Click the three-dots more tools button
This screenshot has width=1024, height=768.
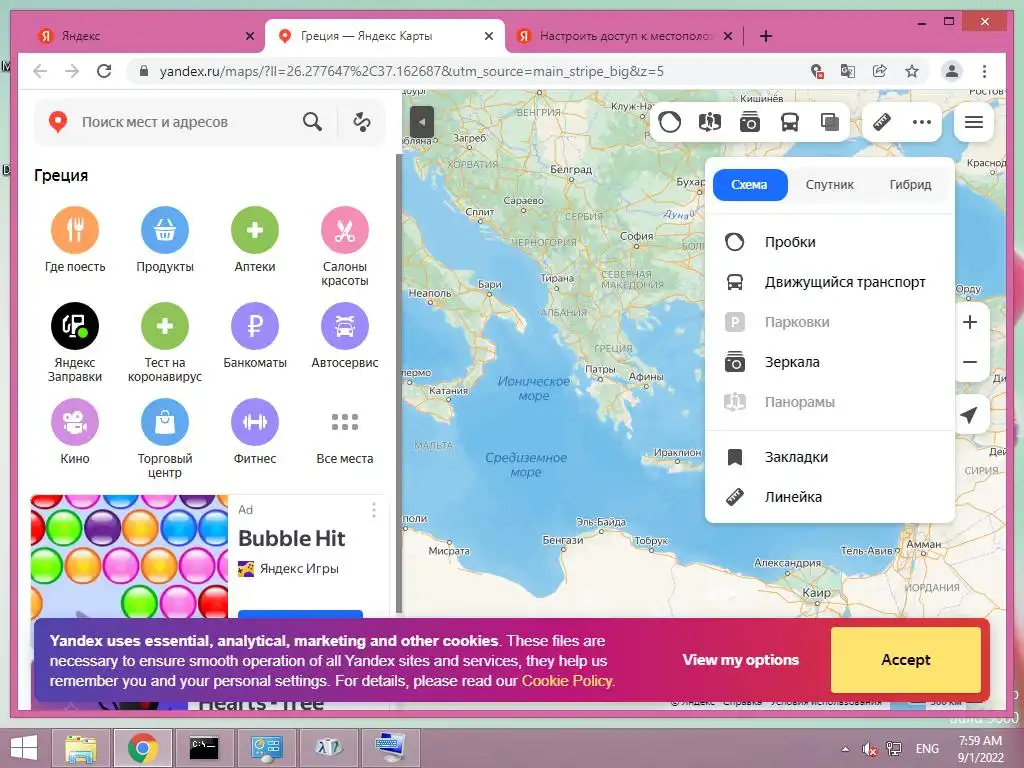(921, 121)
